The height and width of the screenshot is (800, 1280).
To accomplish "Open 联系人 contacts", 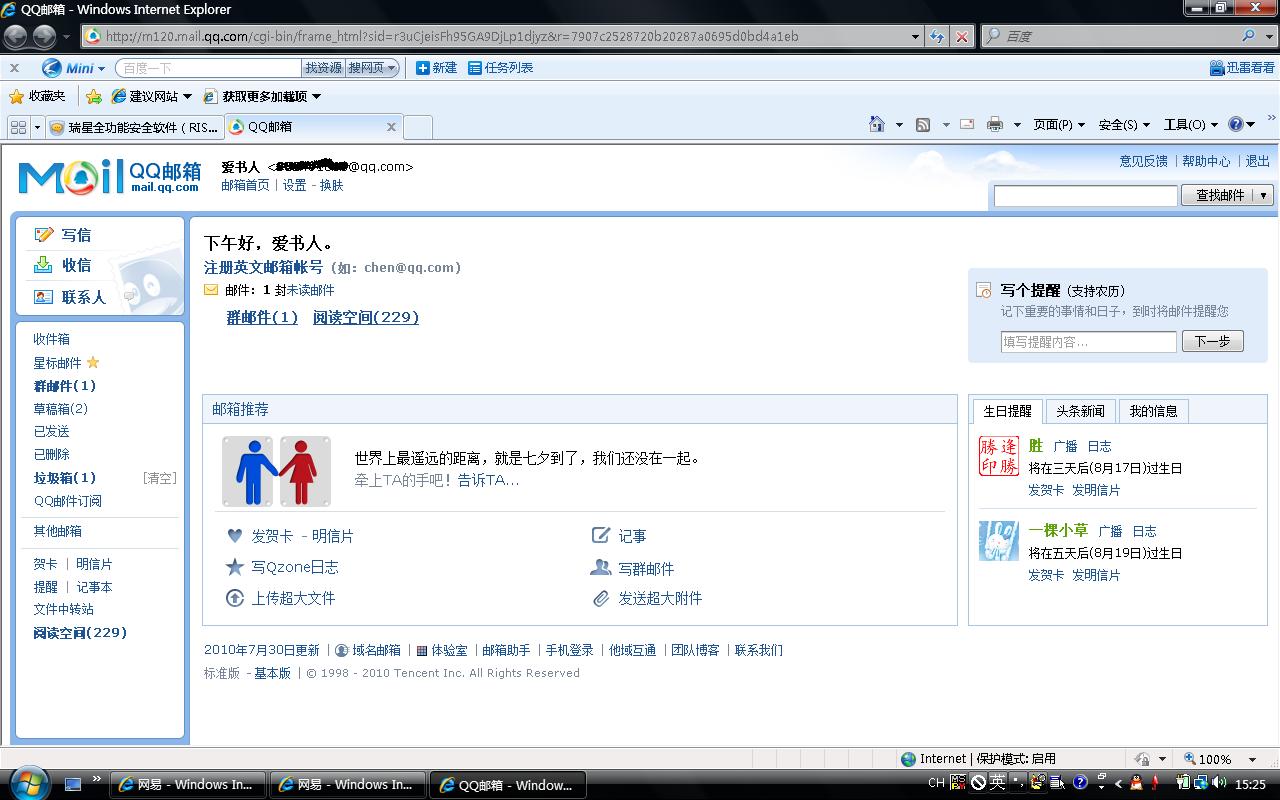I will coord(70,297).
